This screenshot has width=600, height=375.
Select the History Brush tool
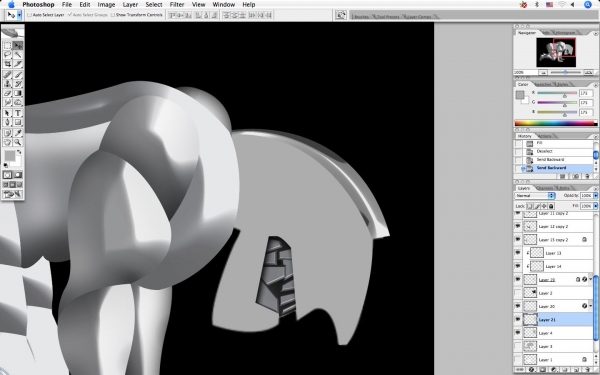click(x=18, y=84)
